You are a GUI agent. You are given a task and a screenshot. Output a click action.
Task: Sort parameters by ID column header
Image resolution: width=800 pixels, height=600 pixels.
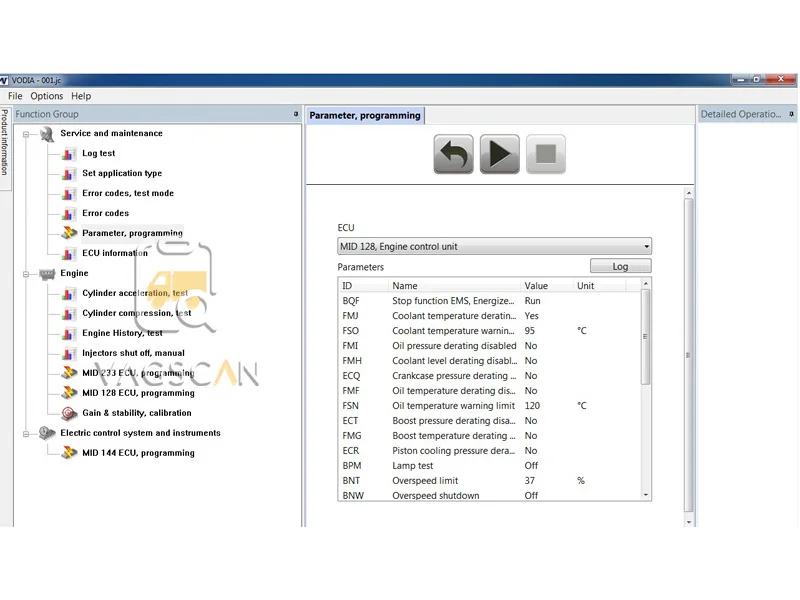coord(363,286)
